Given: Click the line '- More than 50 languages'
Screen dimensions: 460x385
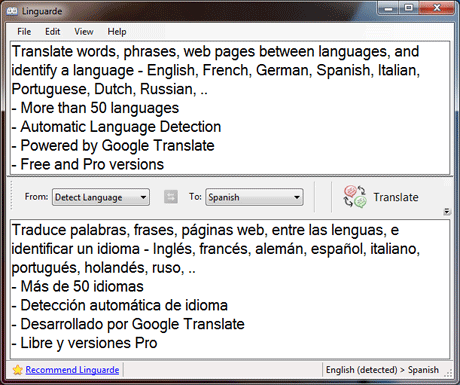Looking at the screenshot, I should point(95,108).
